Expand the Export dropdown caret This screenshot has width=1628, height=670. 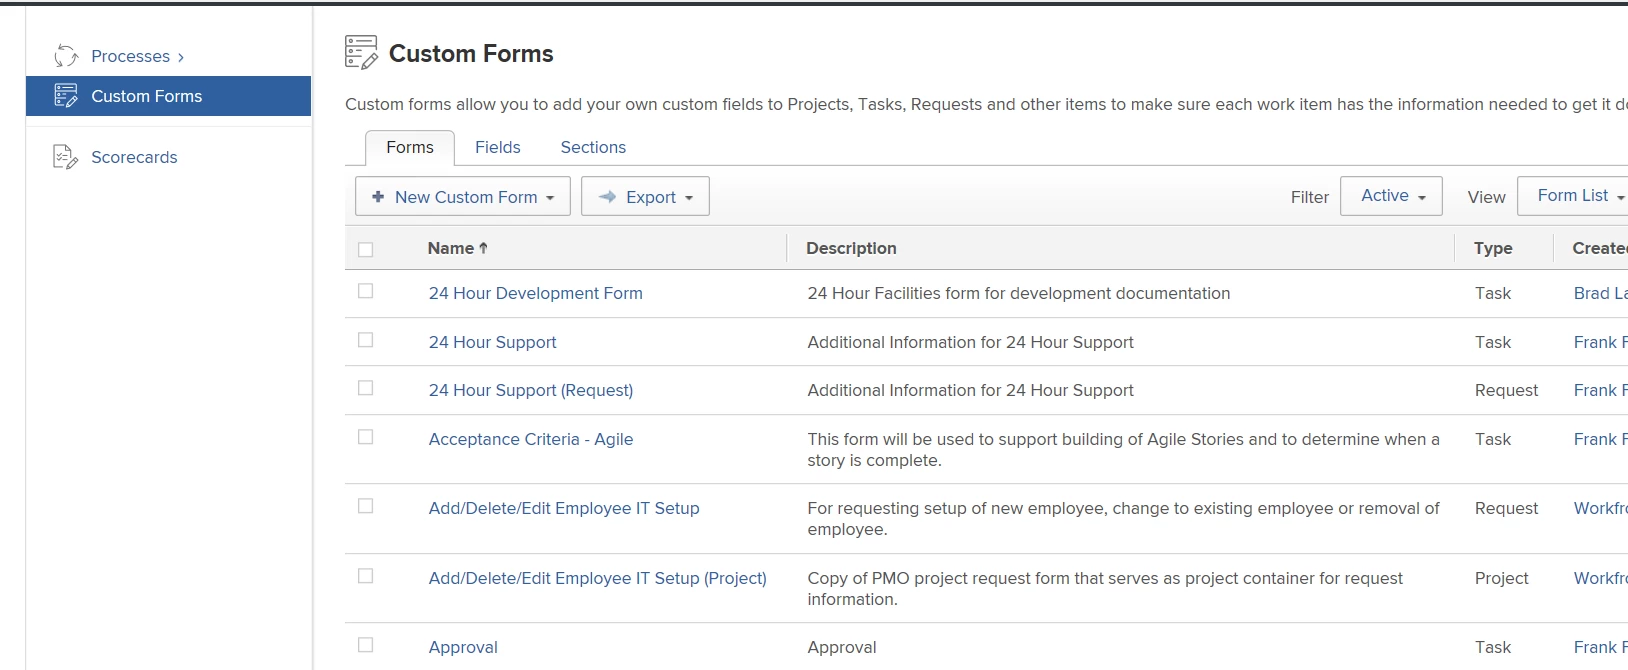tap(689, 198)
